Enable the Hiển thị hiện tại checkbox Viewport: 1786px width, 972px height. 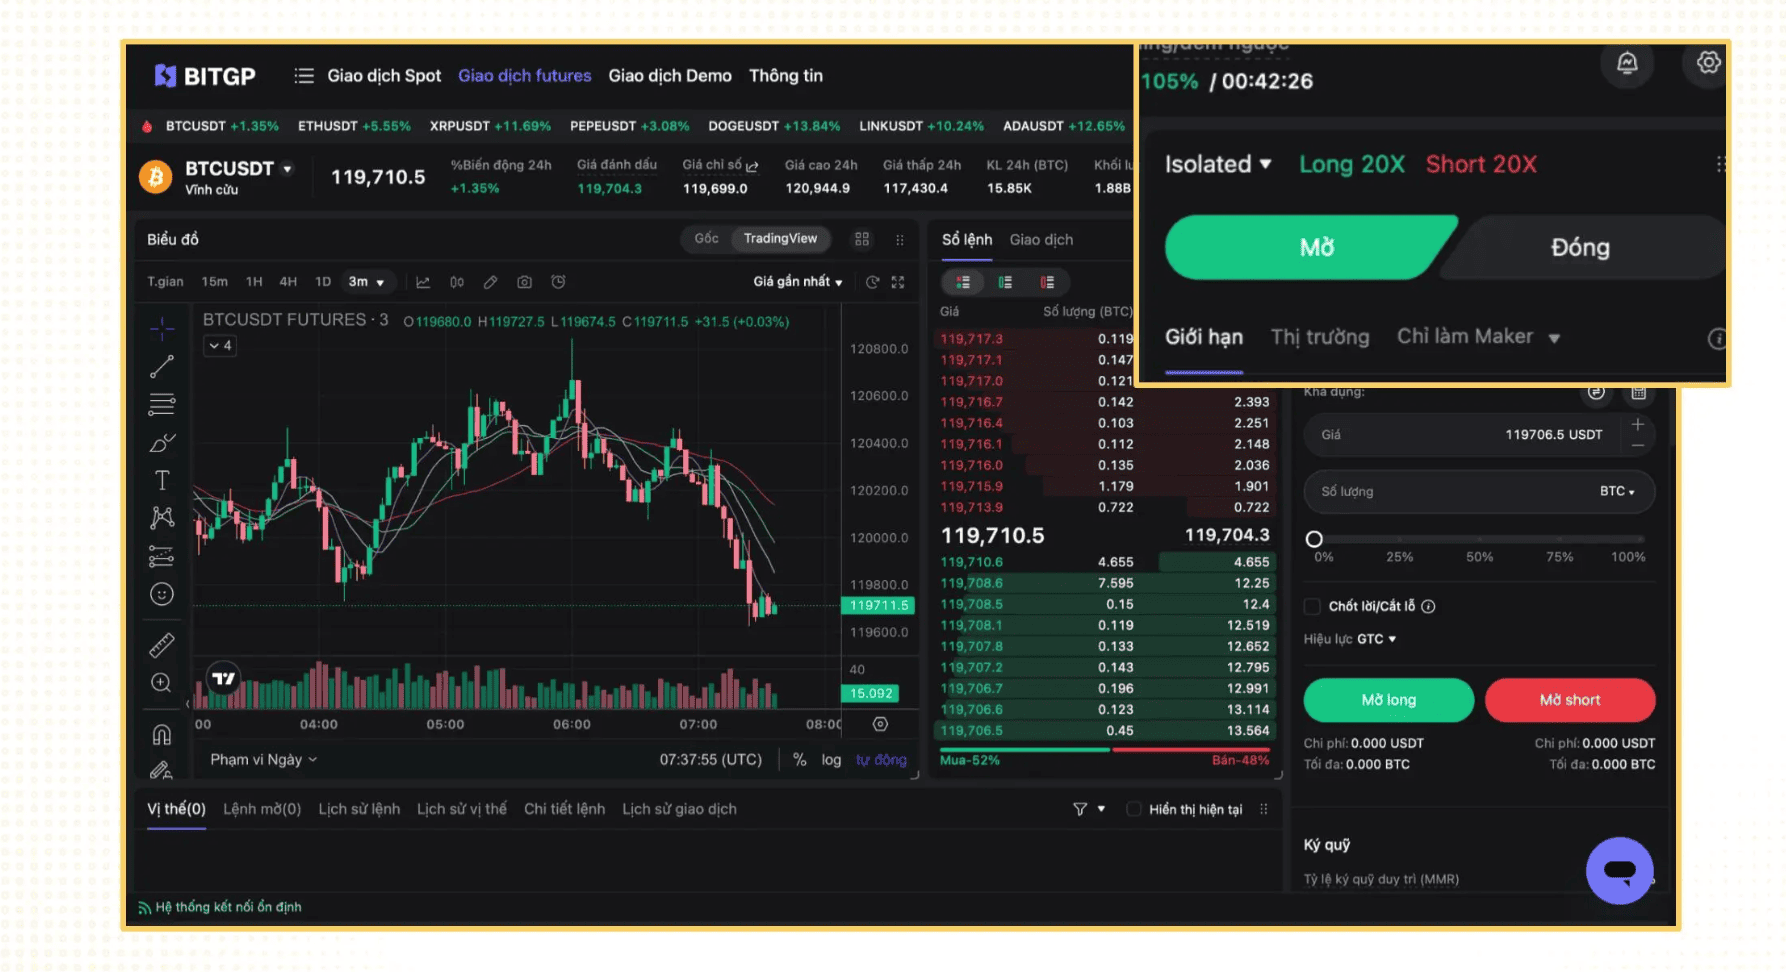(1133, 809)
